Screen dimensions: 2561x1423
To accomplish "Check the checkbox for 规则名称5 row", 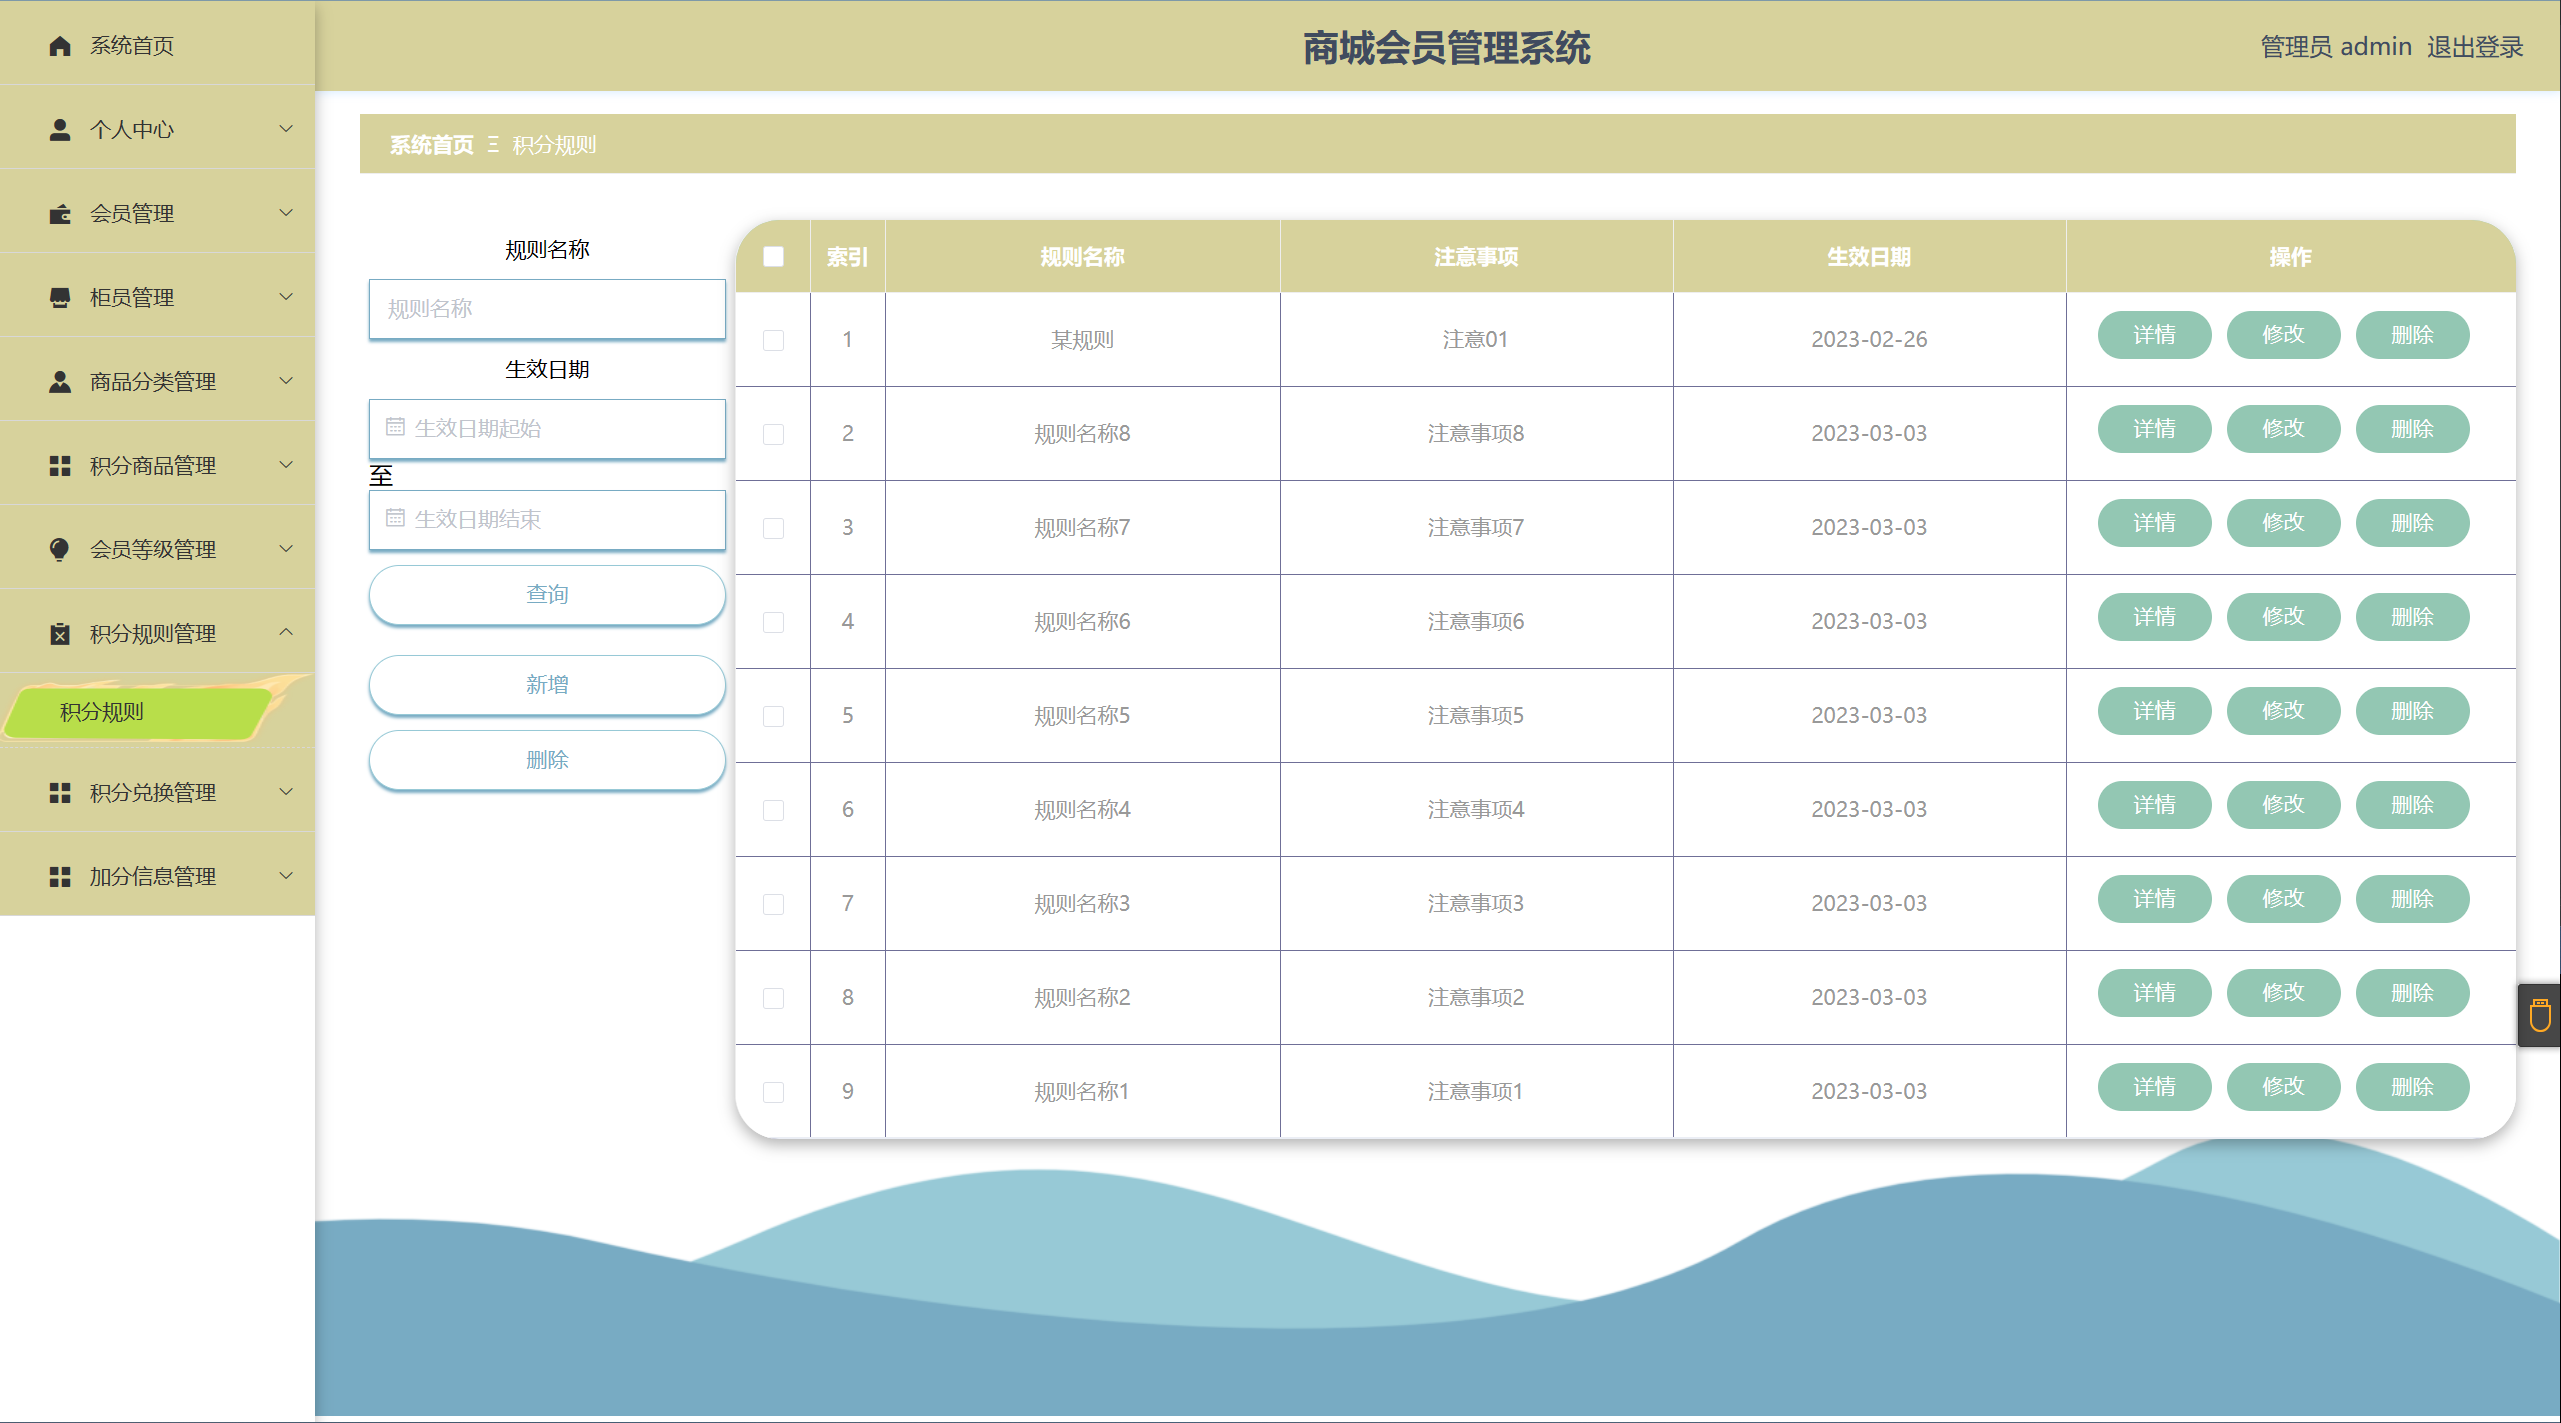I will pos(773,716).
